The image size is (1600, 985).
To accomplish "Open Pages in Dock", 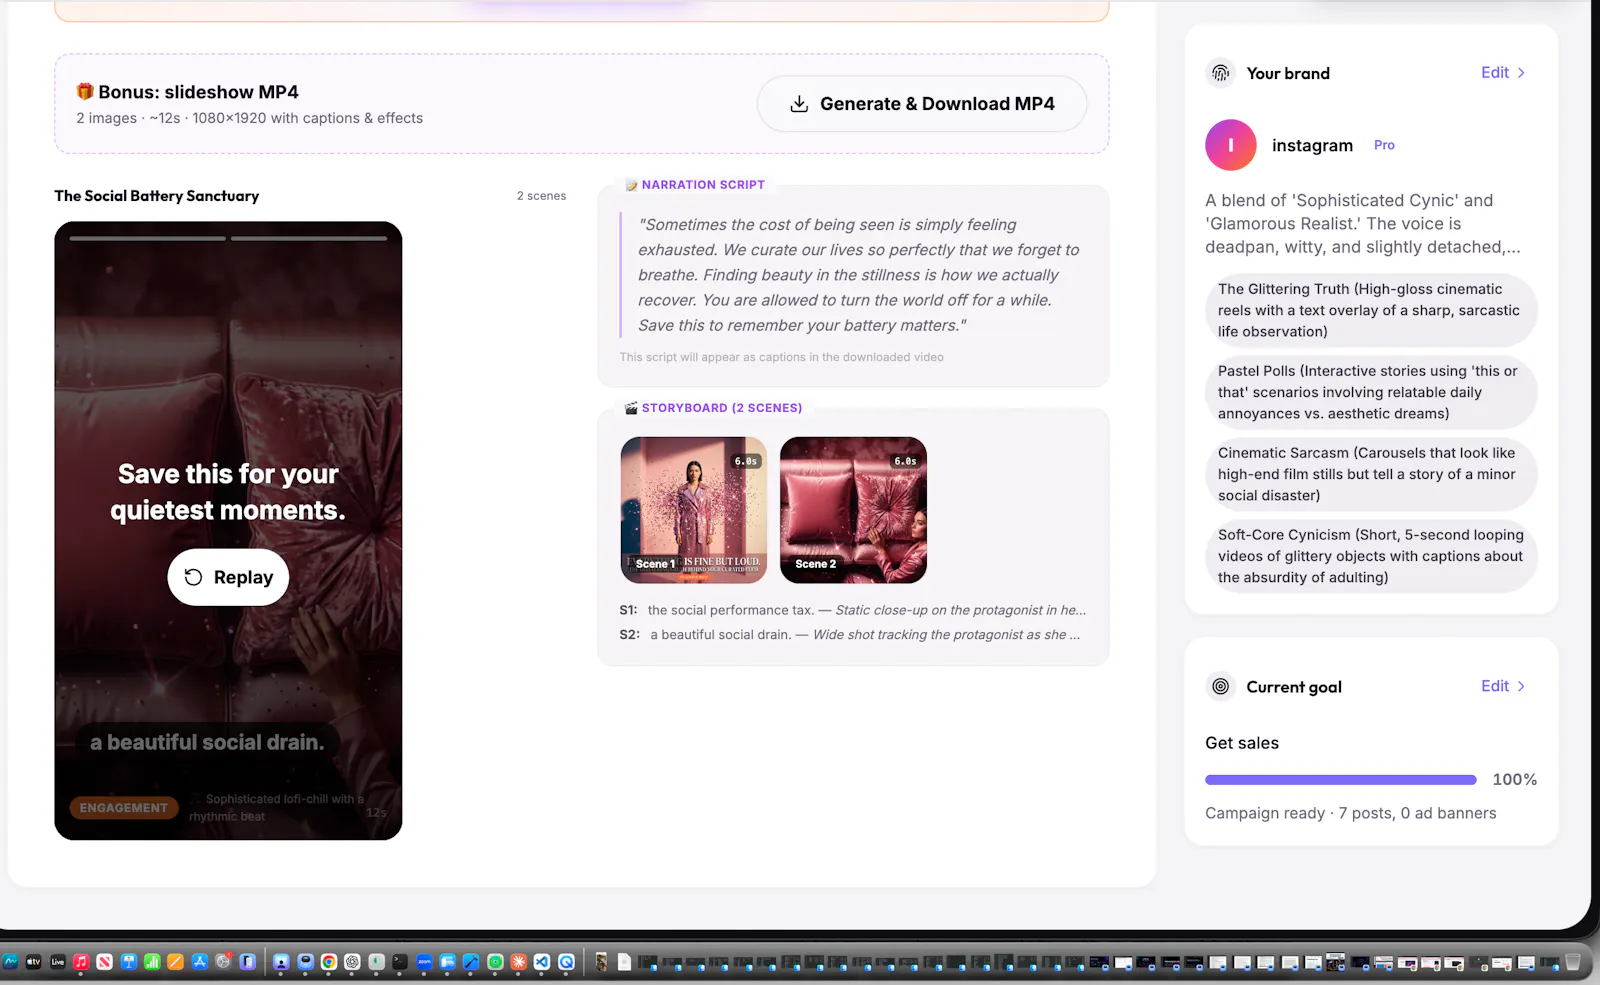I will tap(175, 962).
